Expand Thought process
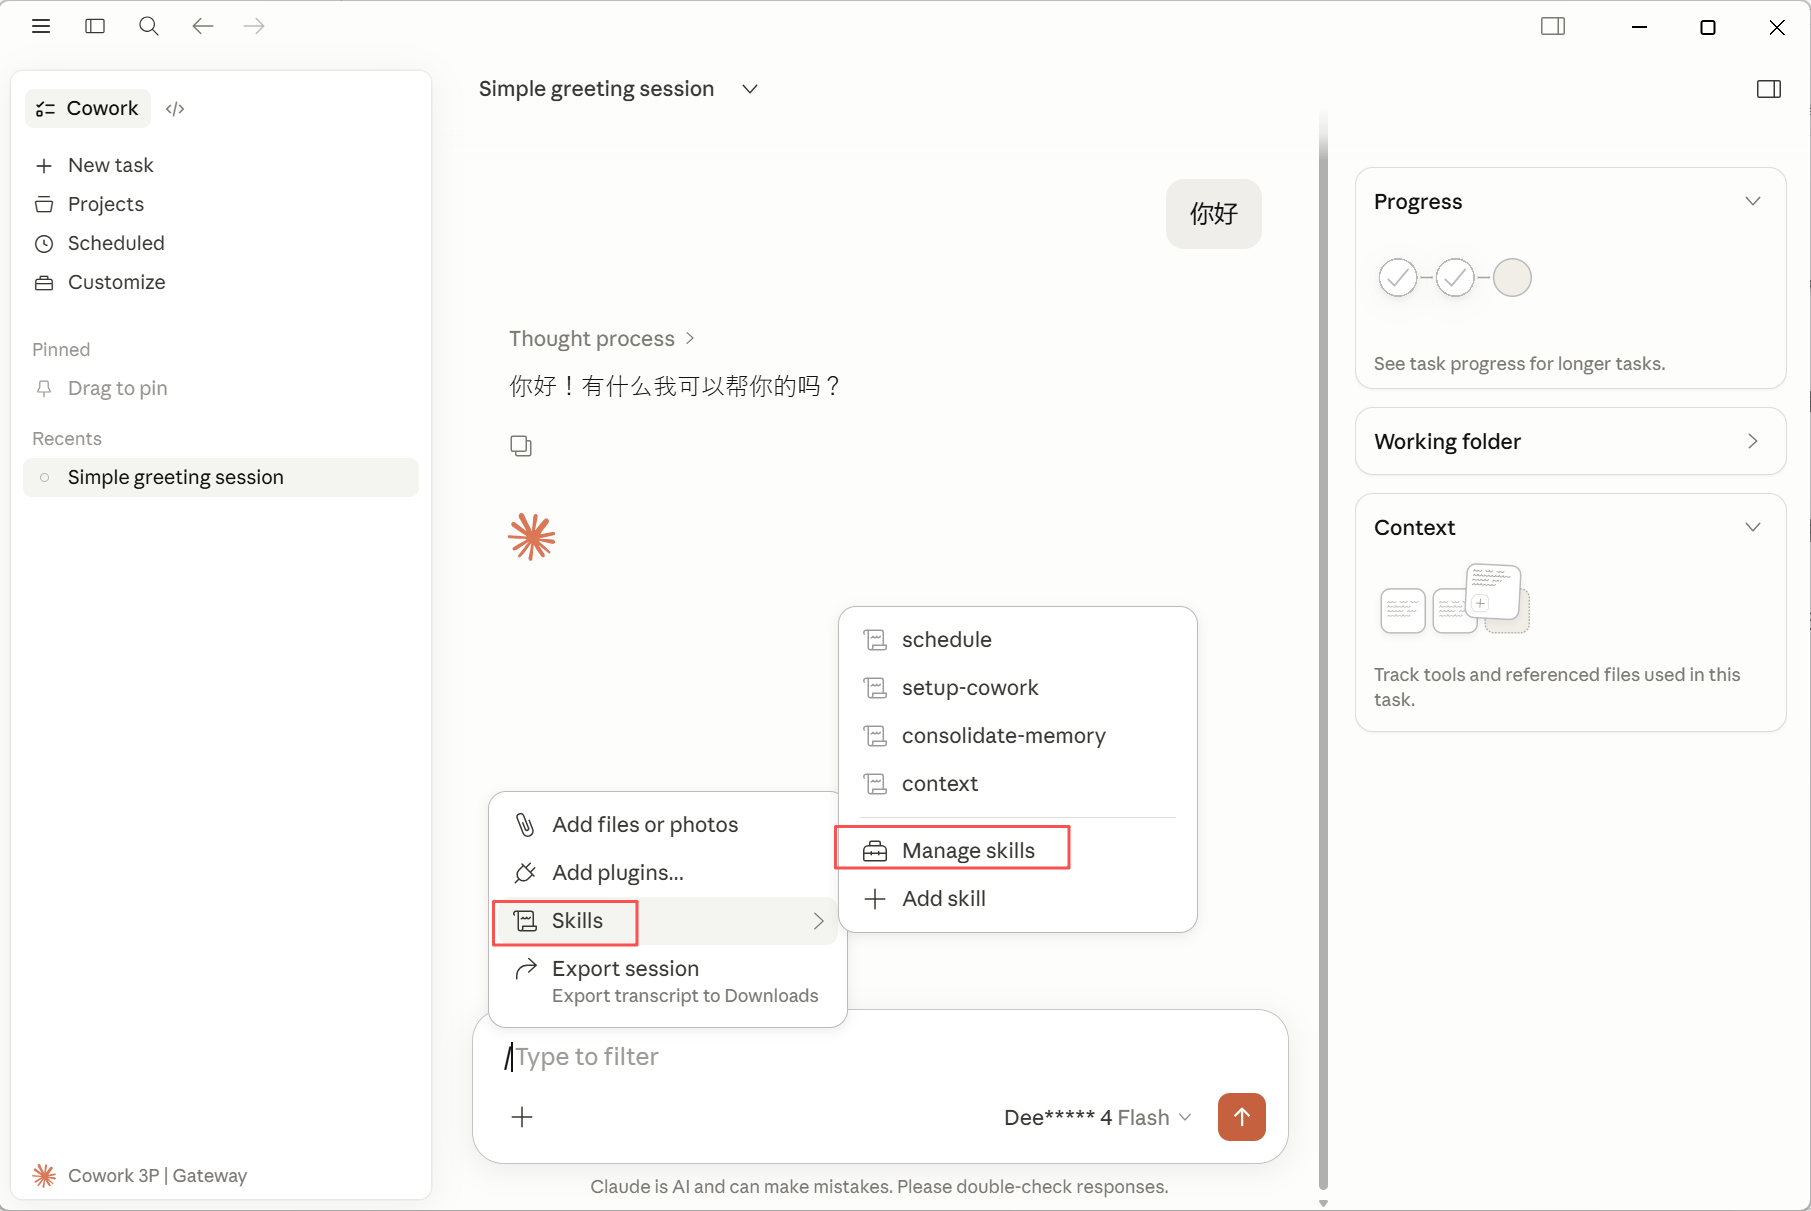This screenshot has height=1211, width=1811. pos(602,339)
